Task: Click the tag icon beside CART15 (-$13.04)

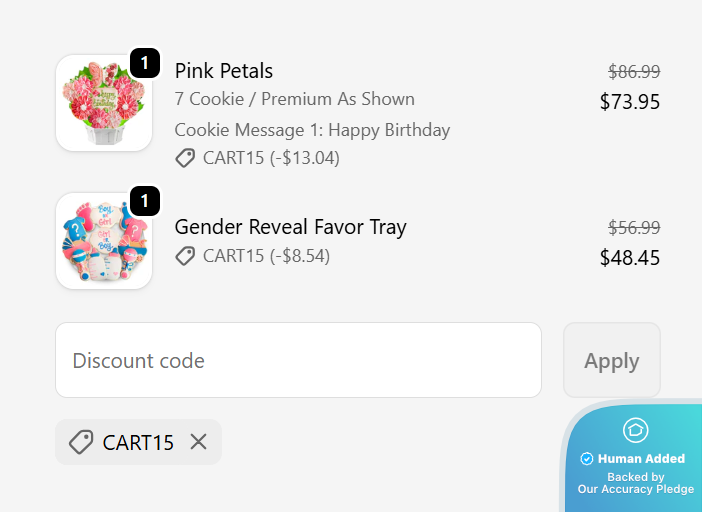Action: 185,158
